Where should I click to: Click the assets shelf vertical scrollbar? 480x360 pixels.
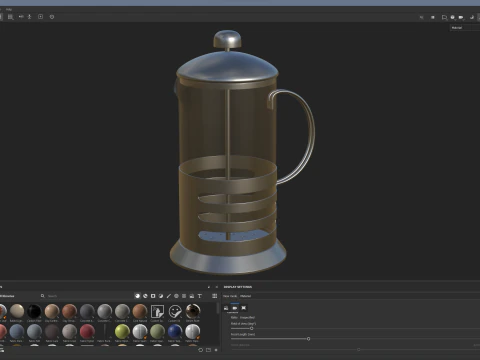pyautogui.click(x=218, y=308)
